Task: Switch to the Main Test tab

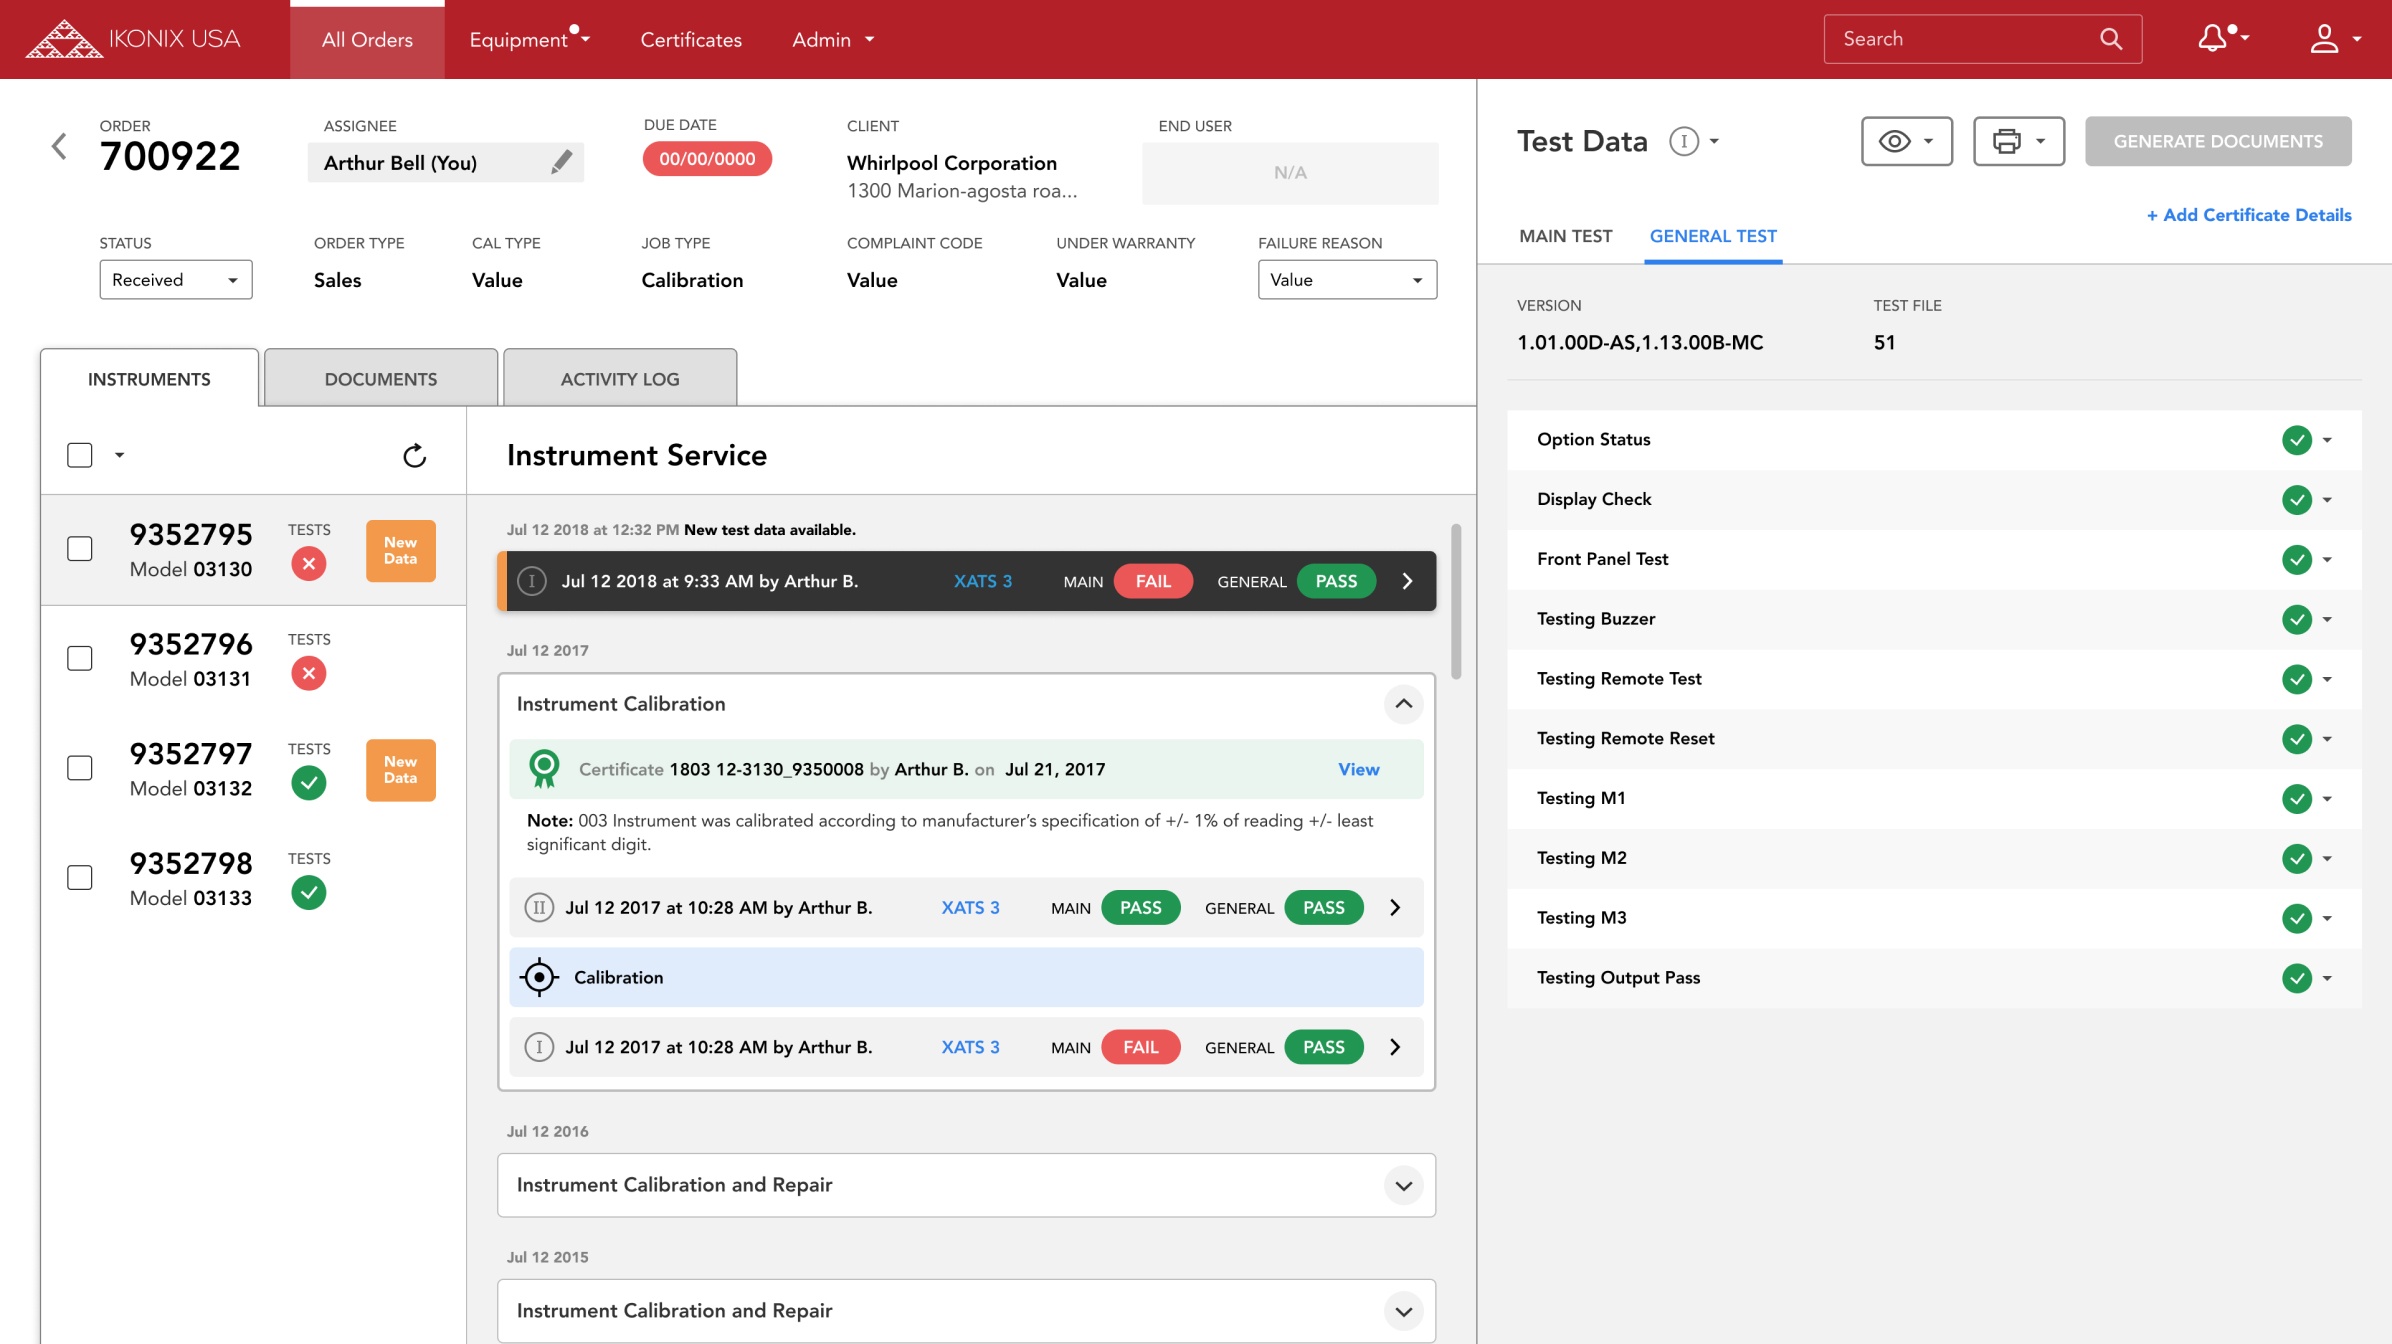Action: pyautogui.click(x=1565, y=236)
